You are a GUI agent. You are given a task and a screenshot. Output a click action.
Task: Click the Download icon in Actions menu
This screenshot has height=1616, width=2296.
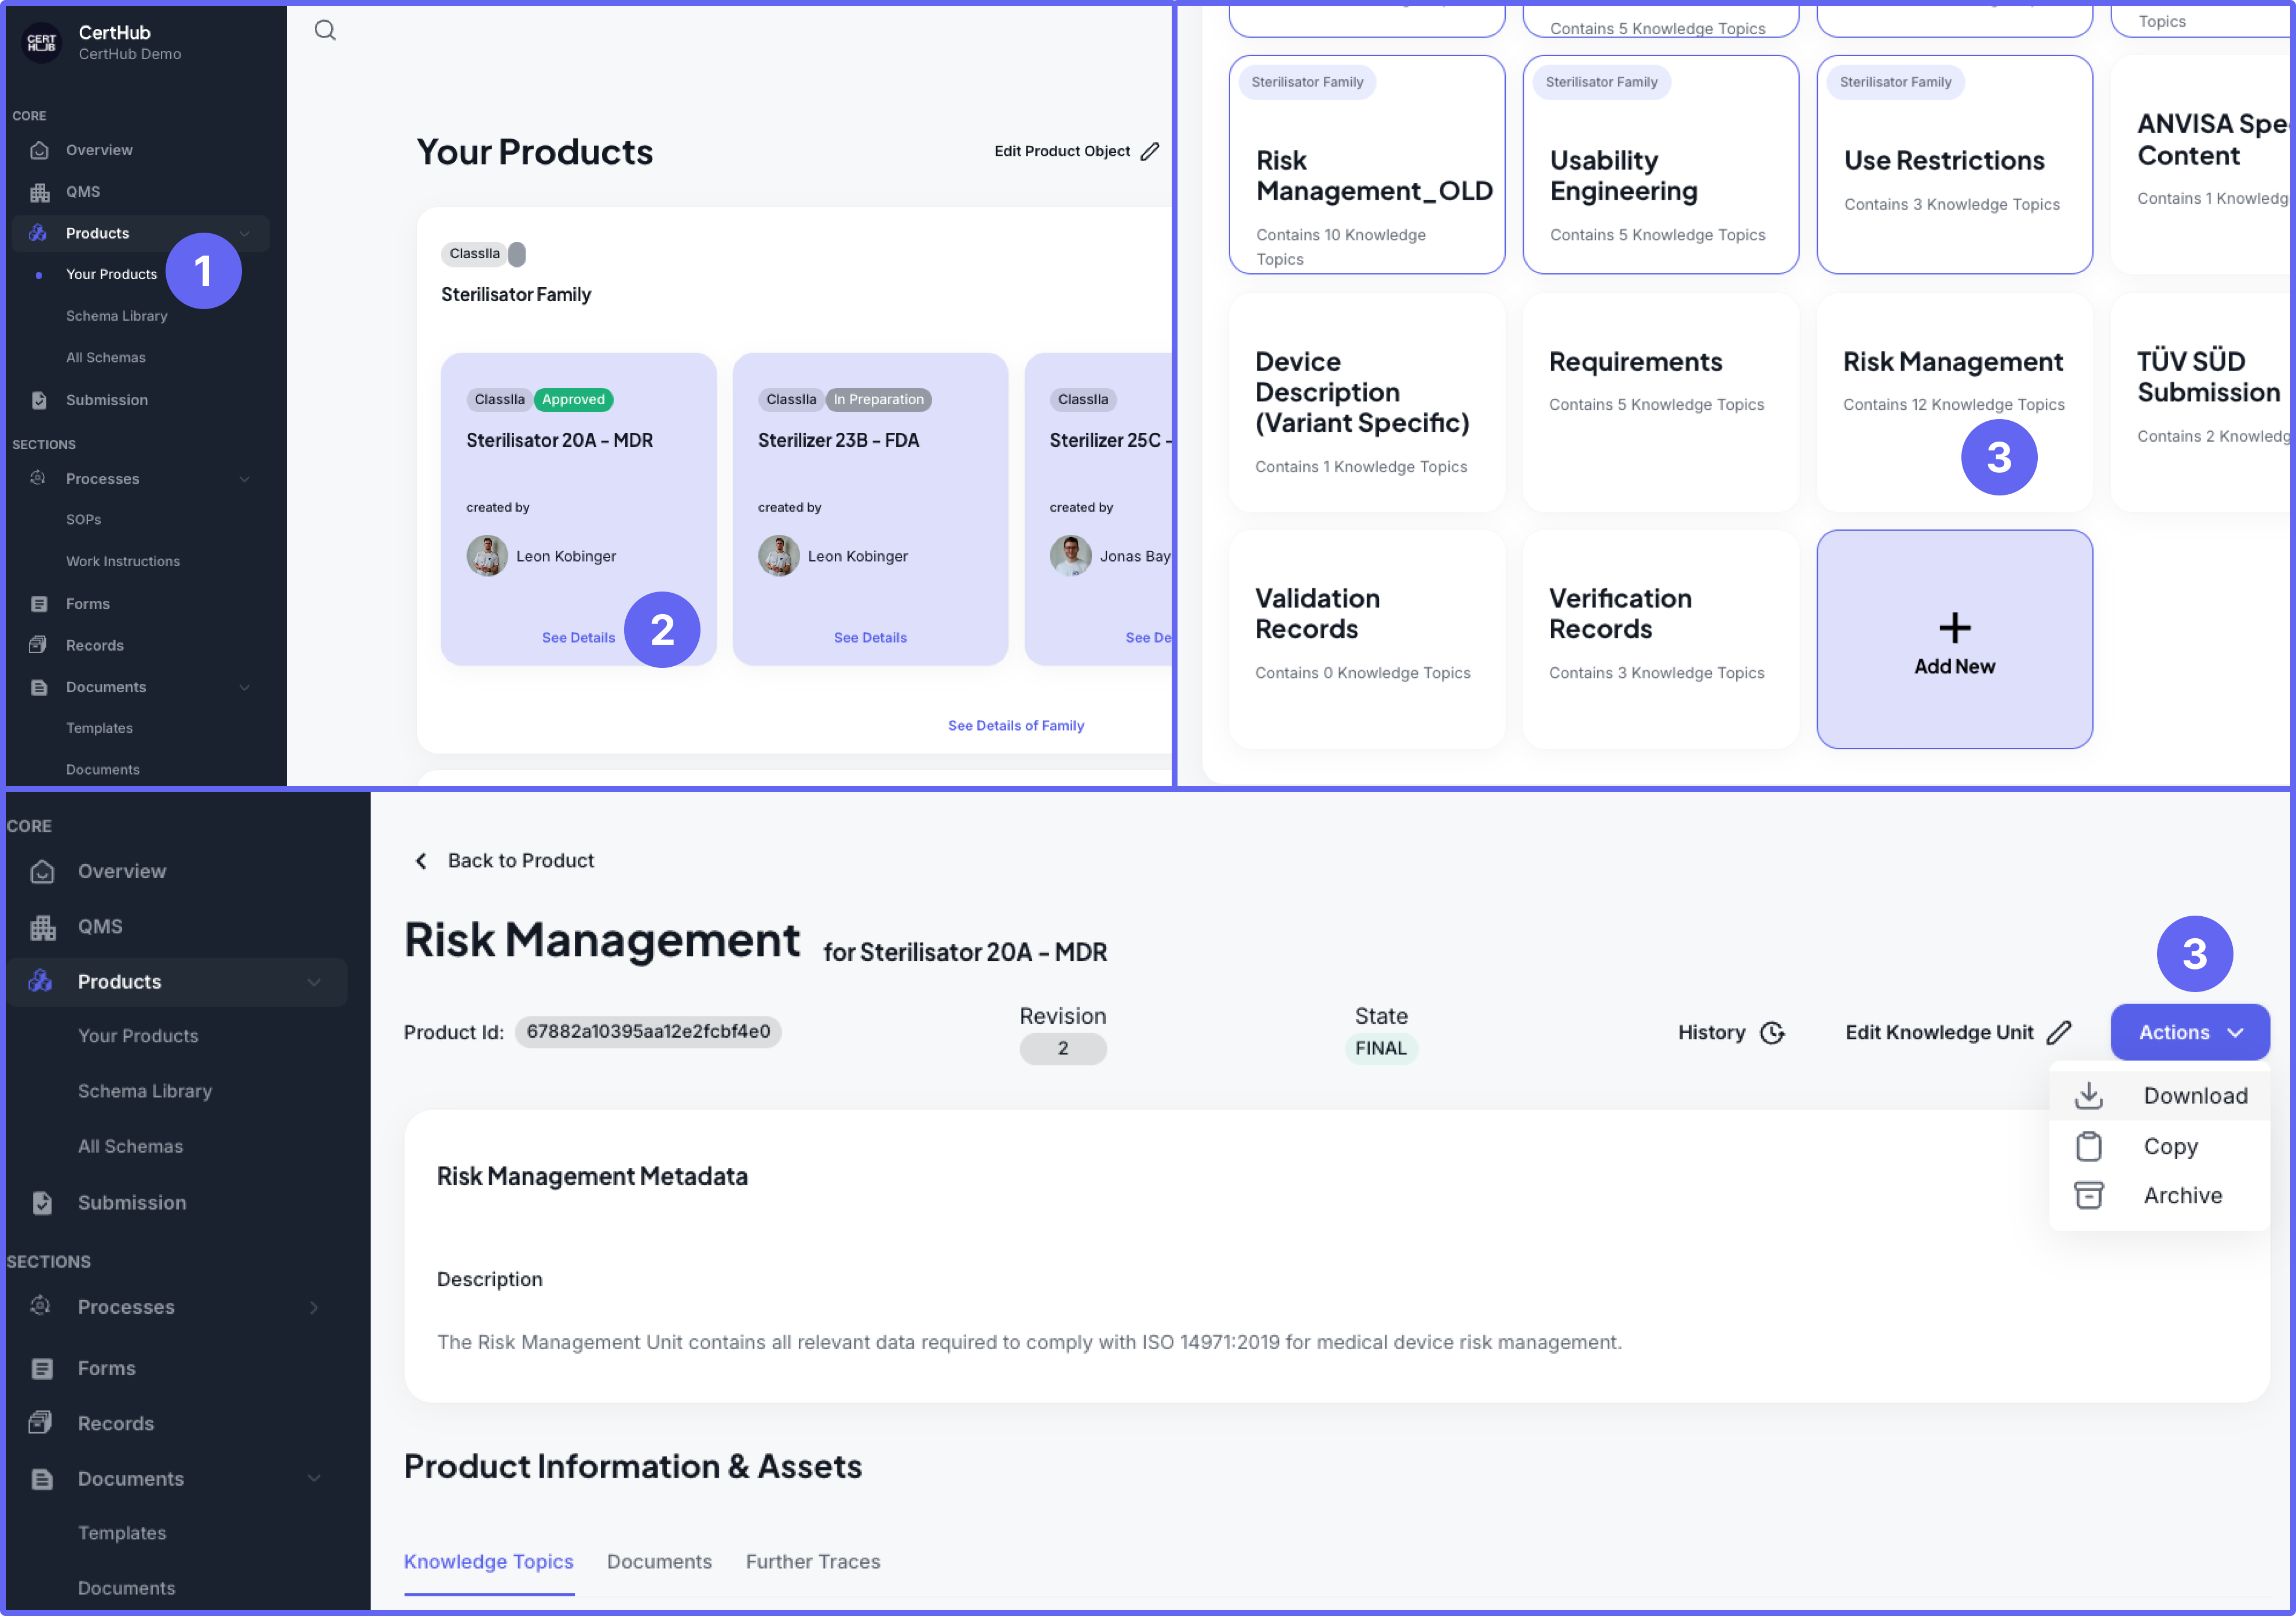pos(2088,1095)
